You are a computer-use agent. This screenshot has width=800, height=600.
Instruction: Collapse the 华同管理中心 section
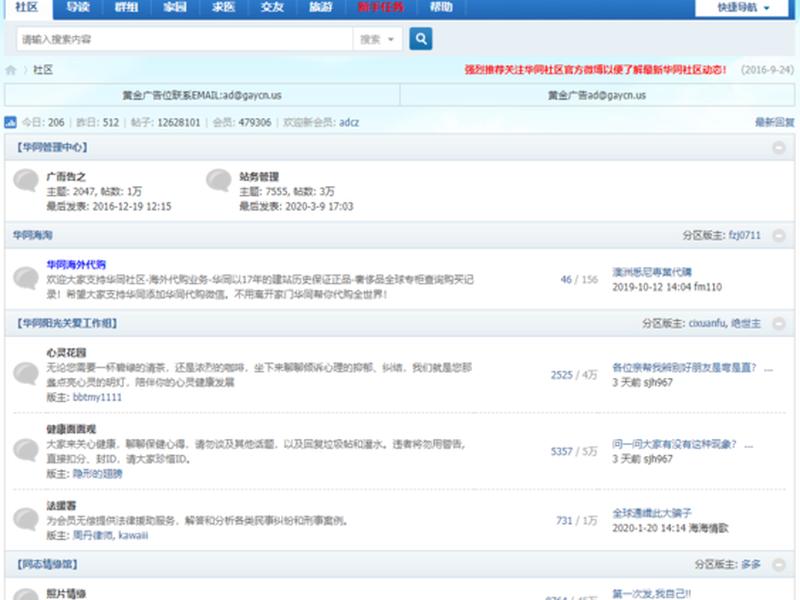coord(779,147)
